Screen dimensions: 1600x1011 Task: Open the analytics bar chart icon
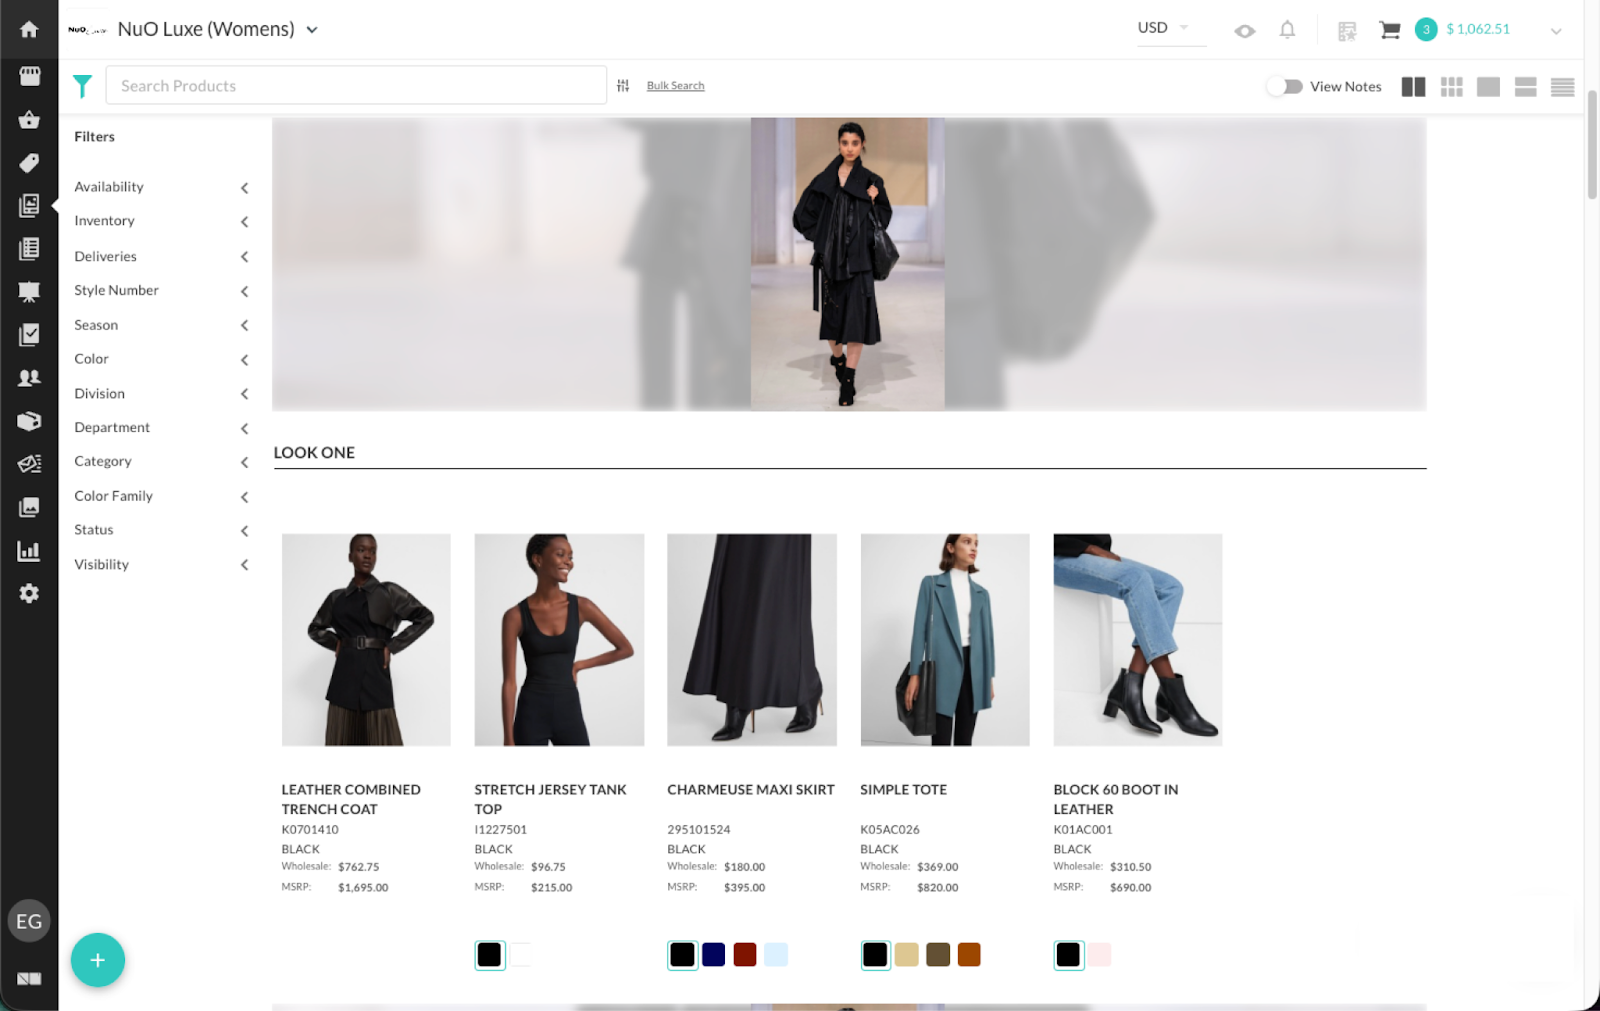coord(29,551)
